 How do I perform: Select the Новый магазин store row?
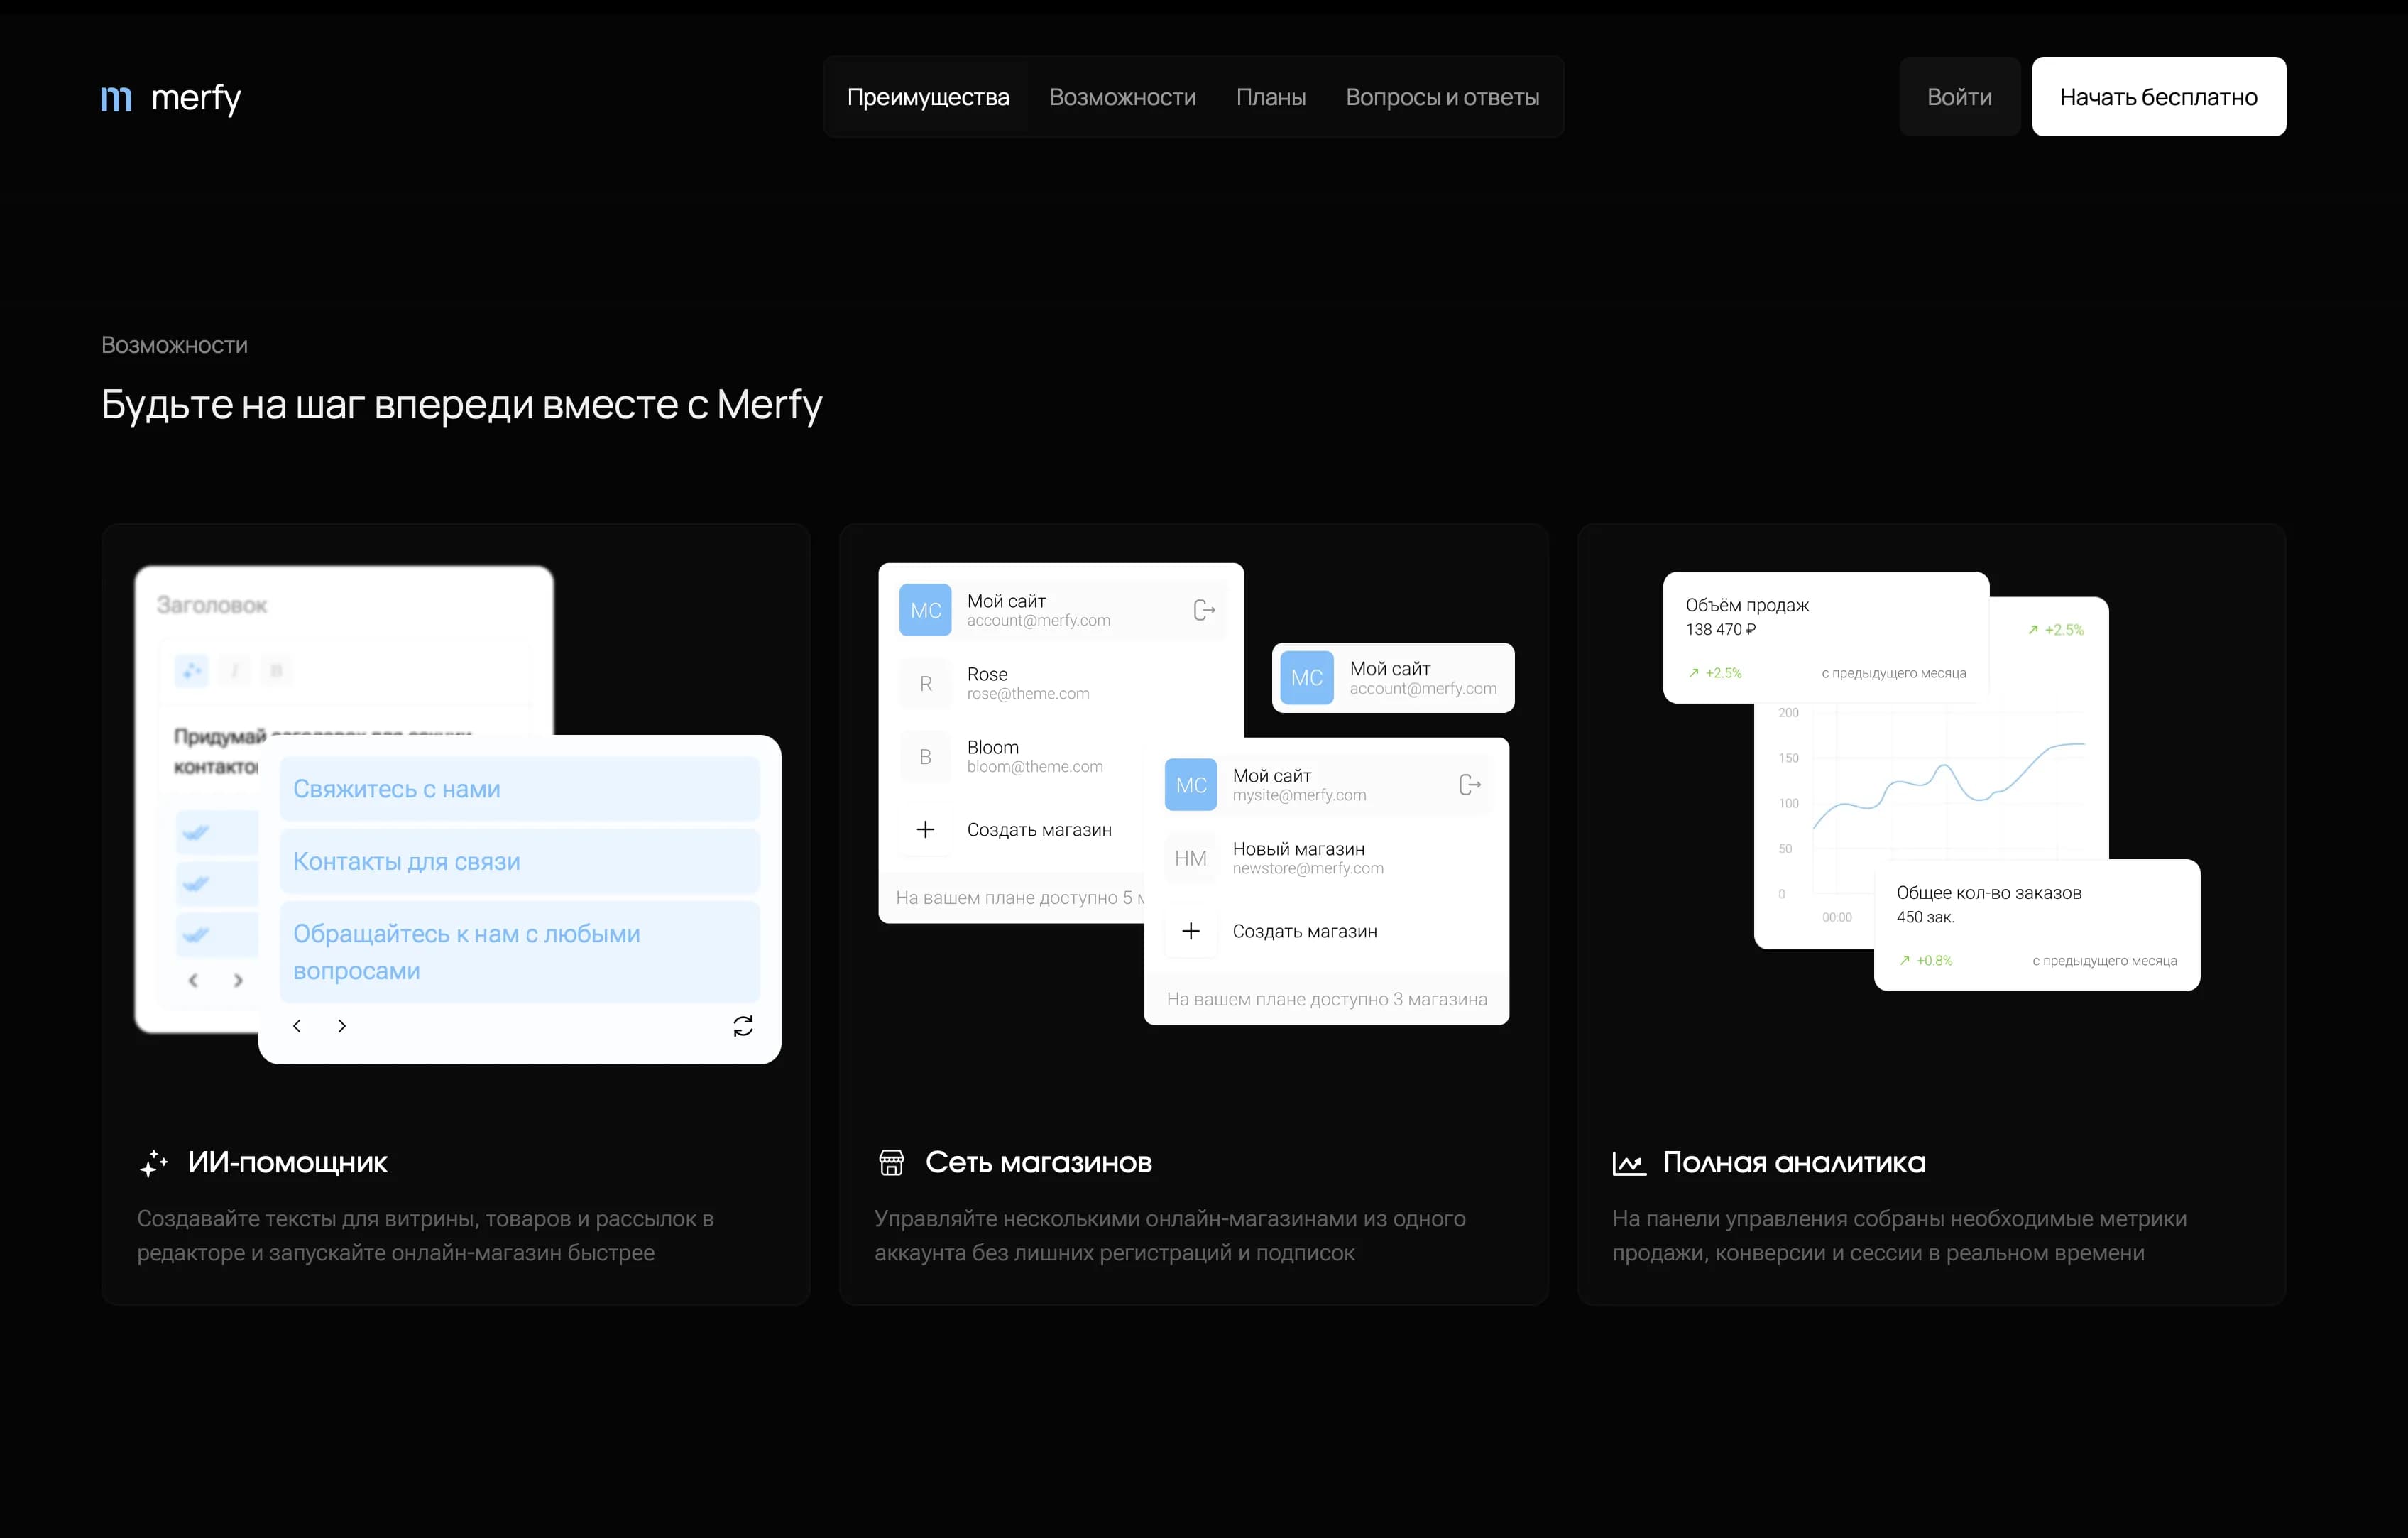point(1326,858)
